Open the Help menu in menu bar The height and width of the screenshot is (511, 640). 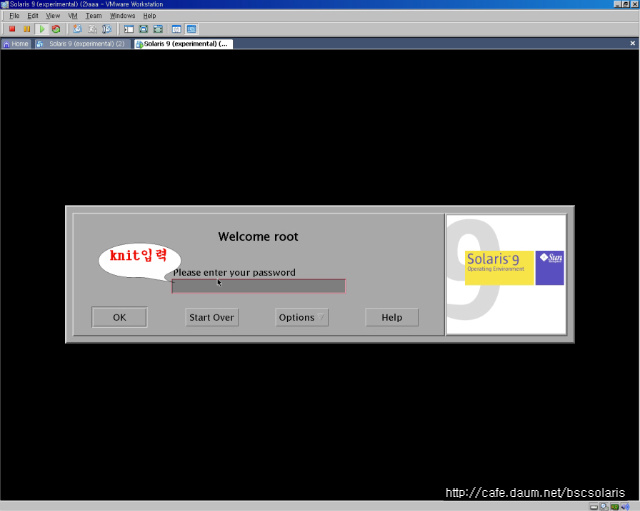[149, 16]
